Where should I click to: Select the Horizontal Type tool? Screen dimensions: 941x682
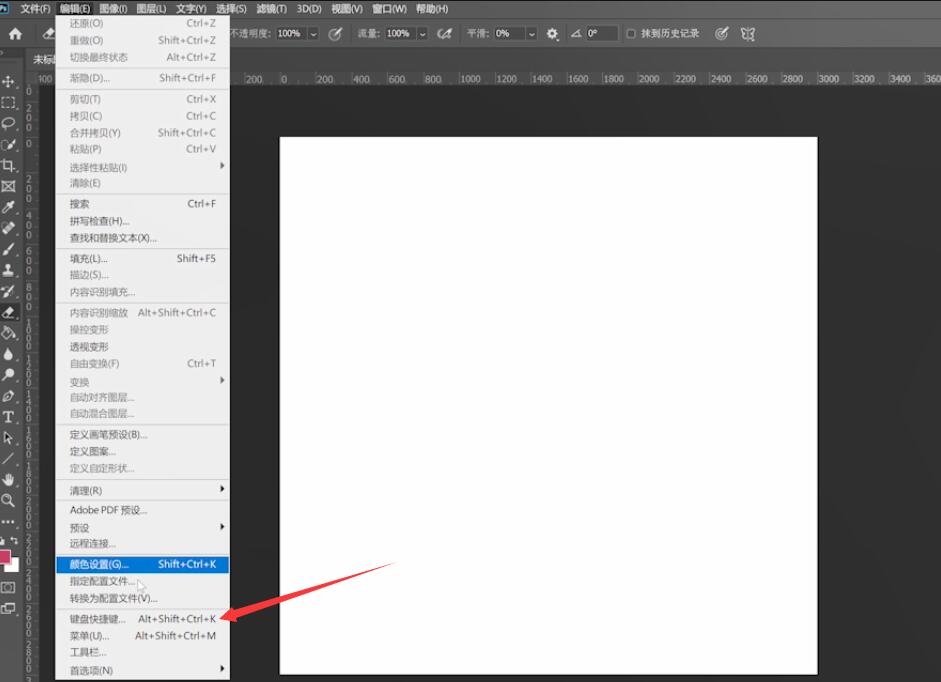tap(8, 417)
